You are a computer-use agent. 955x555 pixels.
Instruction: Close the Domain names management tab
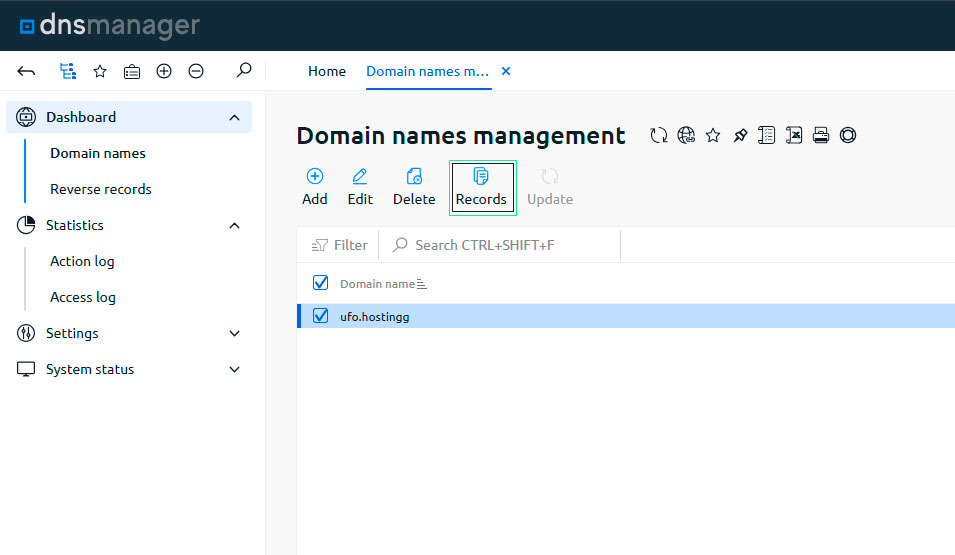pyautogui.click(x=505, y=71)
